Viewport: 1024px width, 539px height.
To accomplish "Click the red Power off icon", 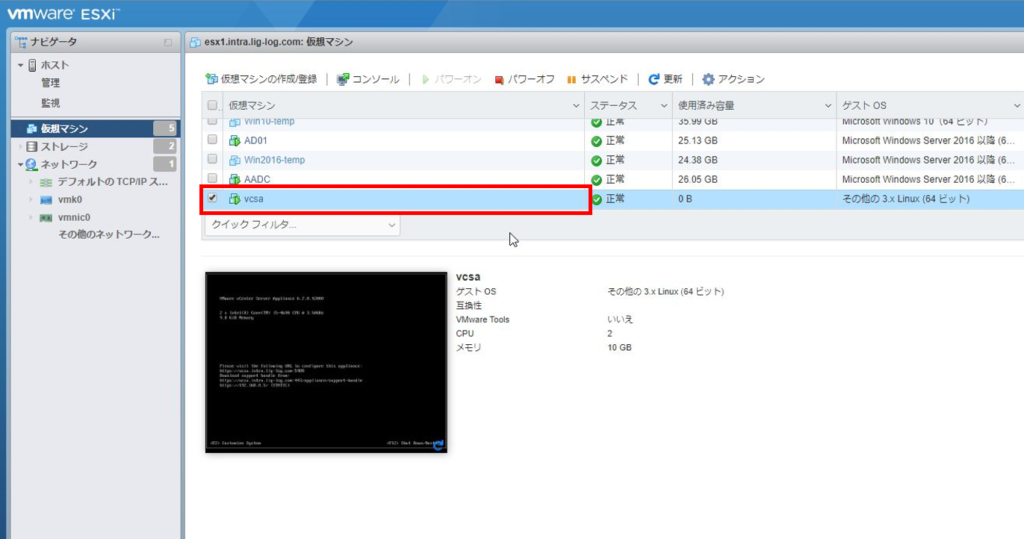I will (x=499, y=80).
